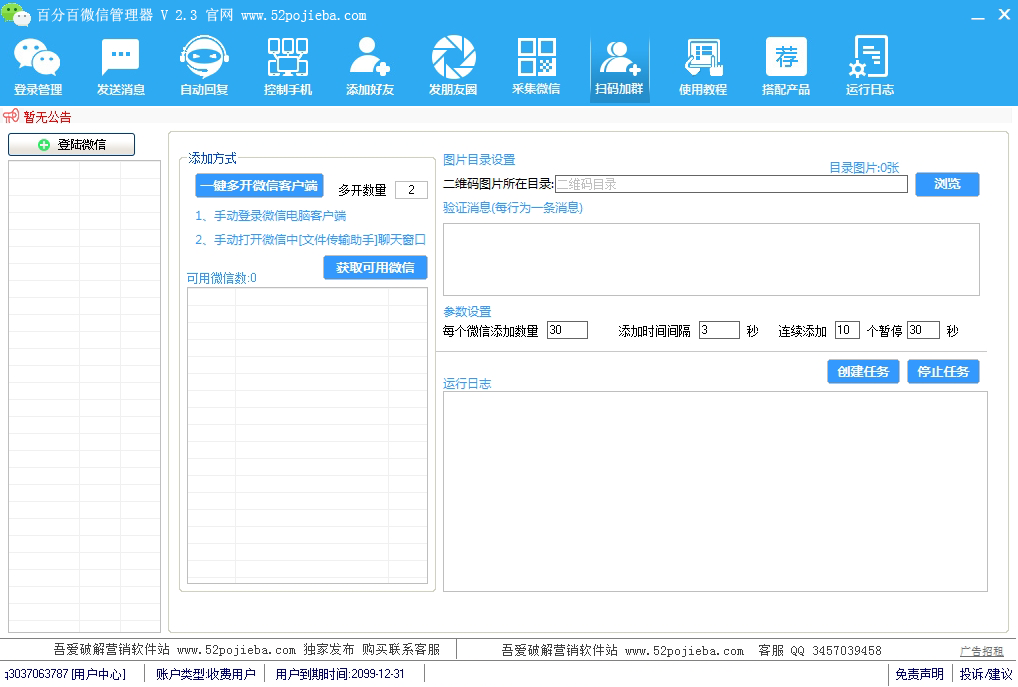Close the application window
The image size is (1018, 687).
(1004, 14)
